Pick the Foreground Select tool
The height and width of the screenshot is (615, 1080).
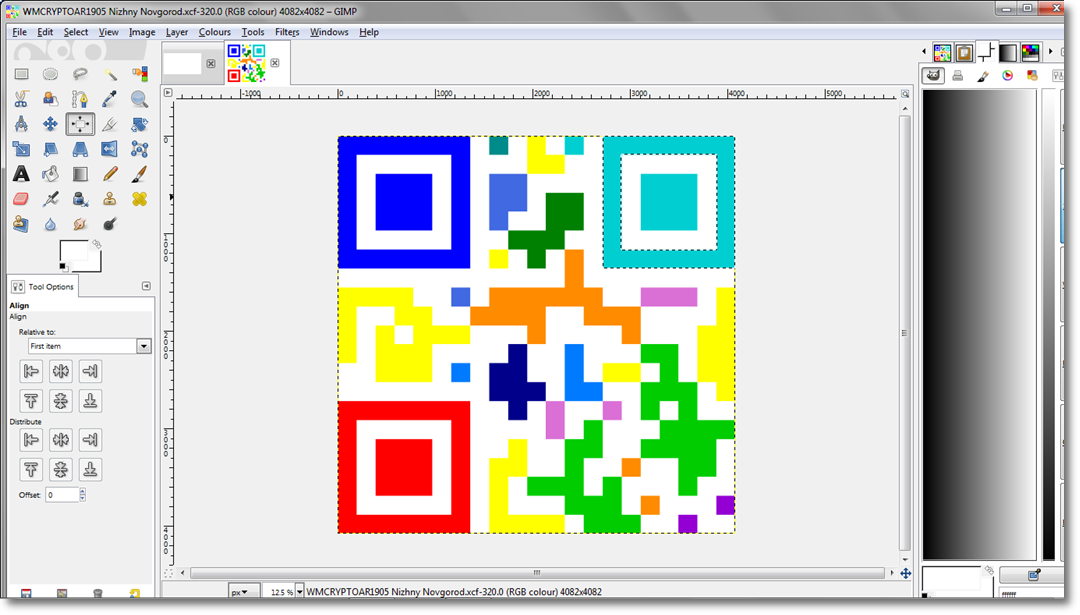(50, 99)
